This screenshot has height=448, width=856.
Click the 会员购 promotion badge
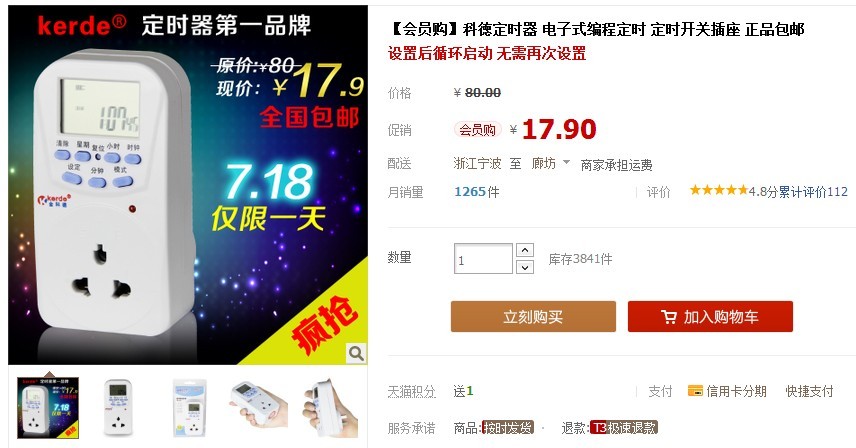coord(477,129)
